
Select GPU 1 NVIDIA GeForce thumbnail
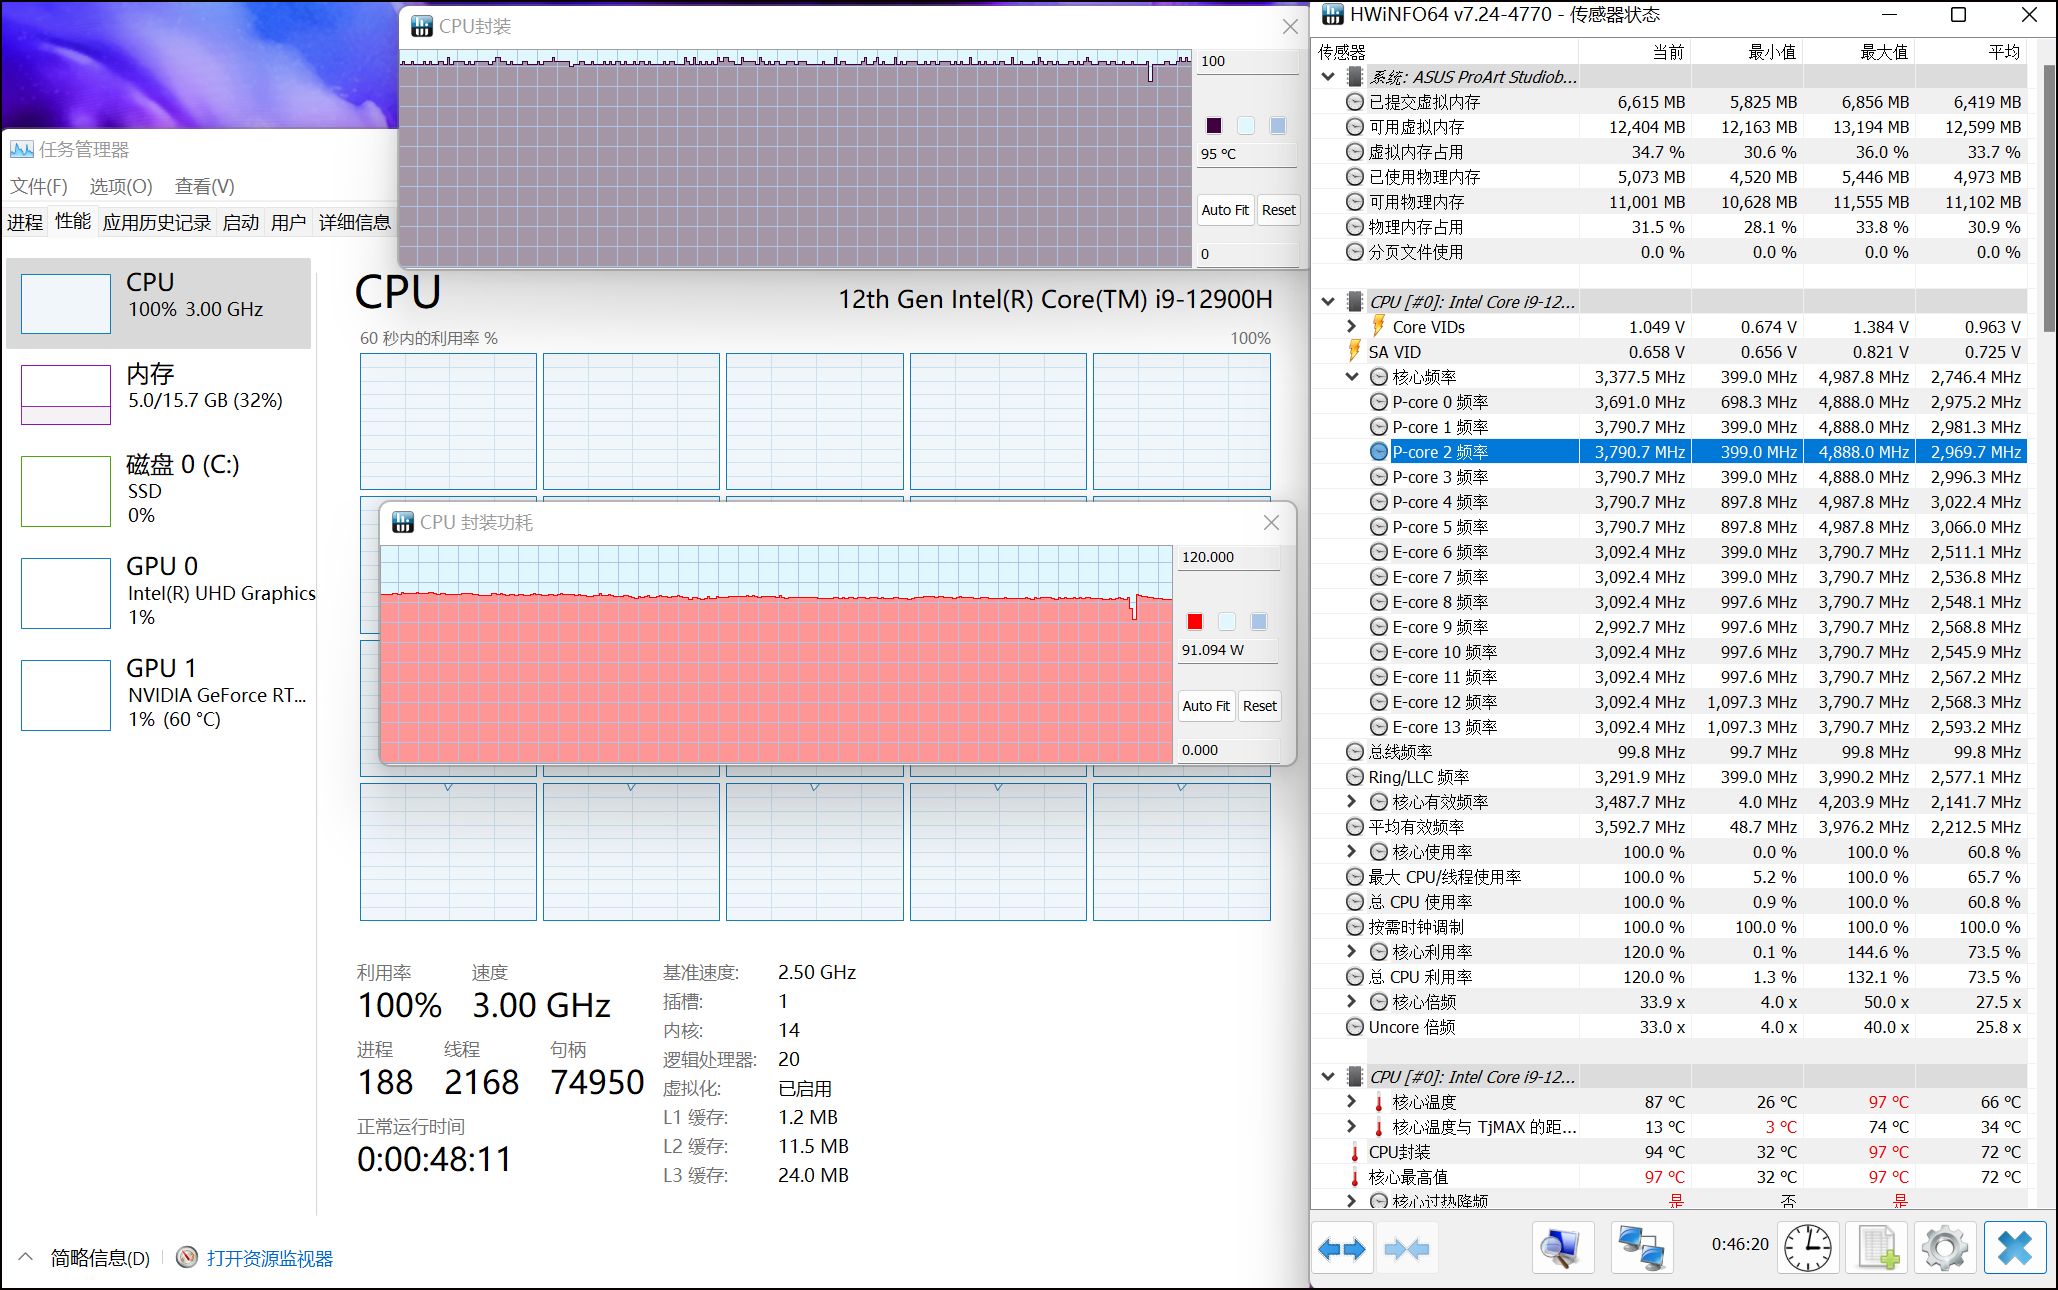(x=66, y=695)
